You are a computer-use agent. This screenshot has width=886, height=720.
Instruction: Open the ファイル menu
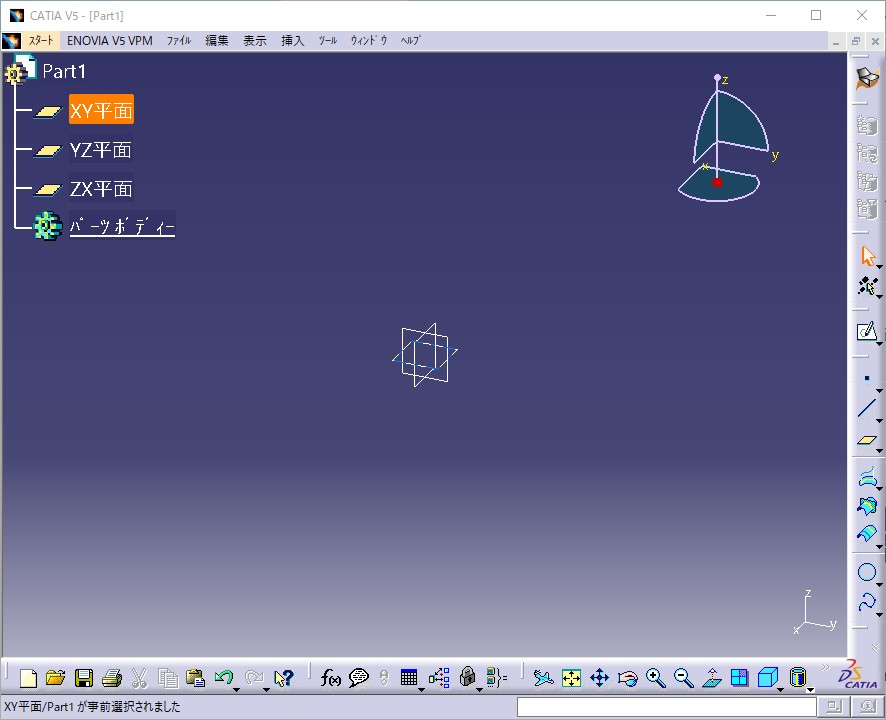[179, 41]
